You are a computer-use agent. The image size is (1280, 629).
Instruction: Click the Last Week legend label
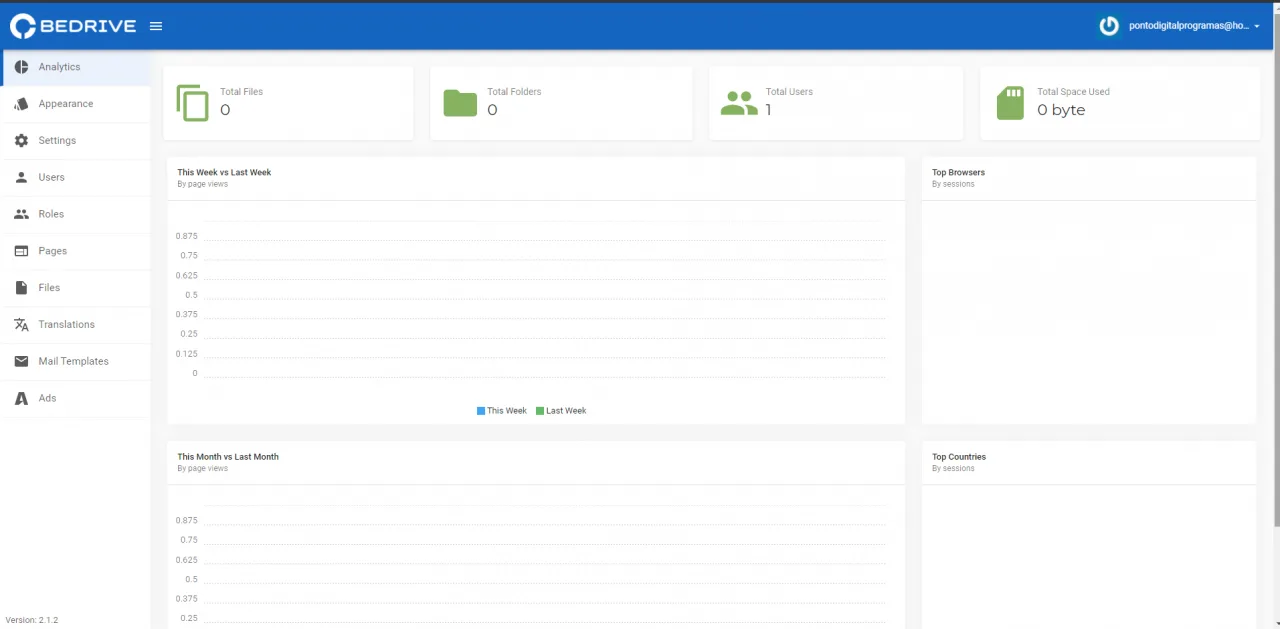pos(566,411)
